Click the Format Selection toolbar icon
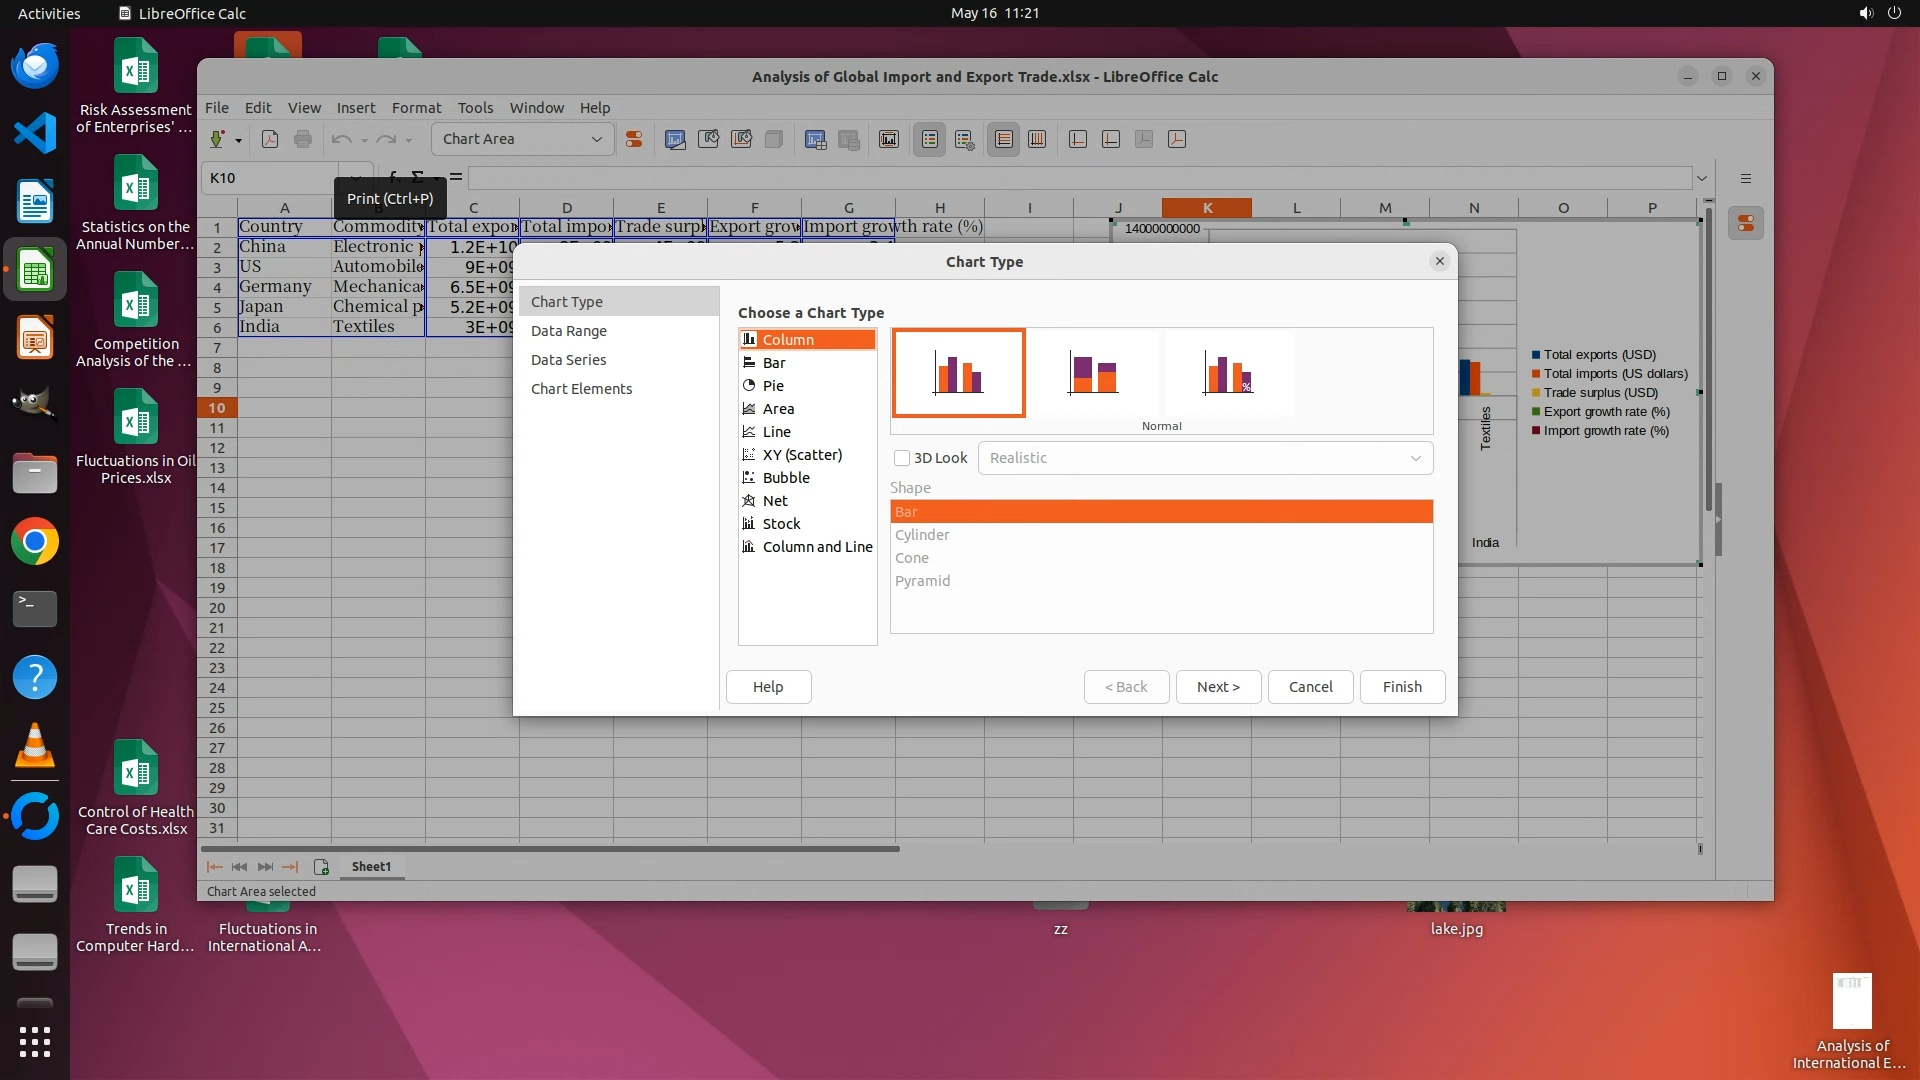This screenshot has height=1080, width=1920. tap(634, 140)
